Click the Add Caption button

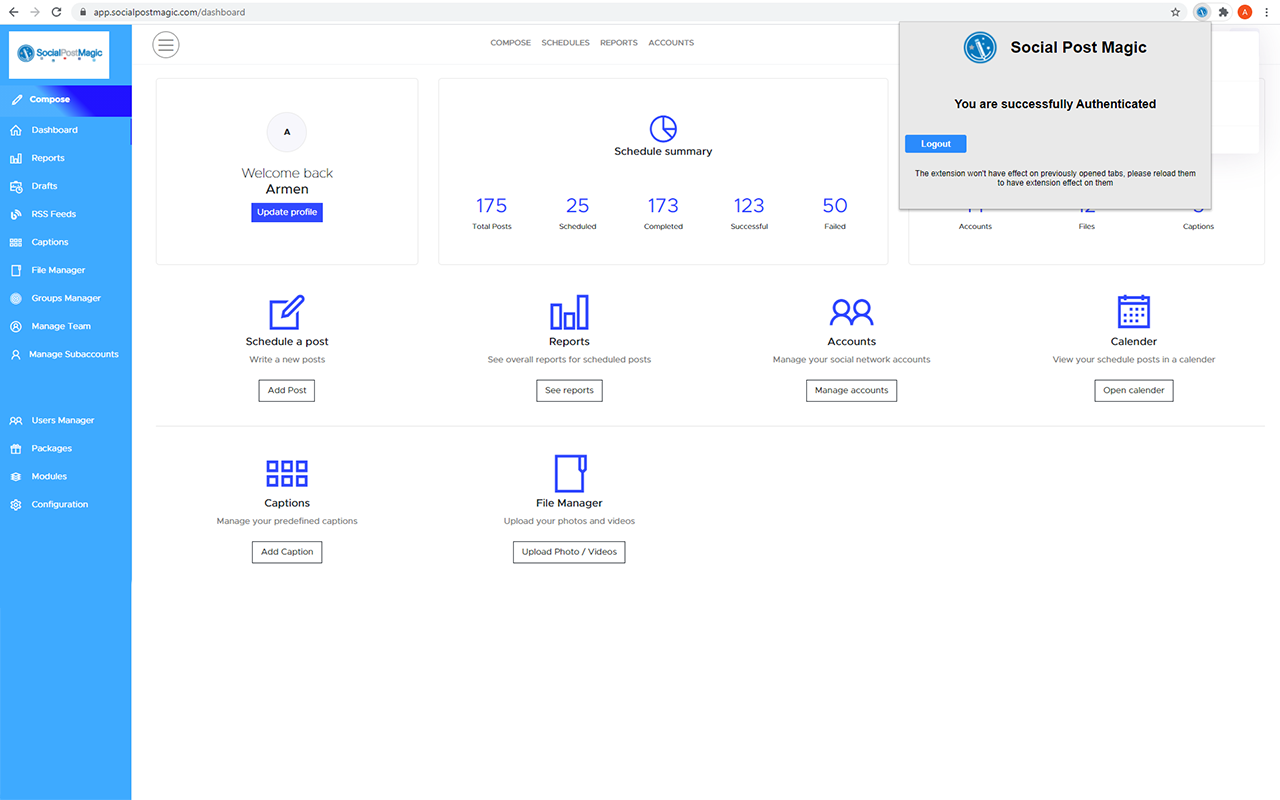pos(287,552)
